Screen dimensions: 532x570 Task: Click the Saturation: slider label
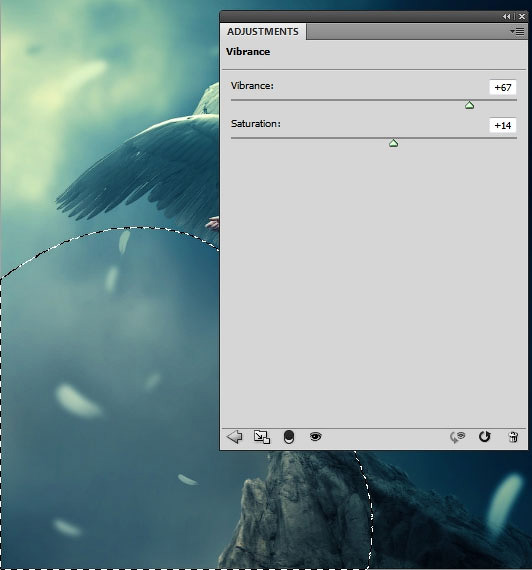pos(256,124)
